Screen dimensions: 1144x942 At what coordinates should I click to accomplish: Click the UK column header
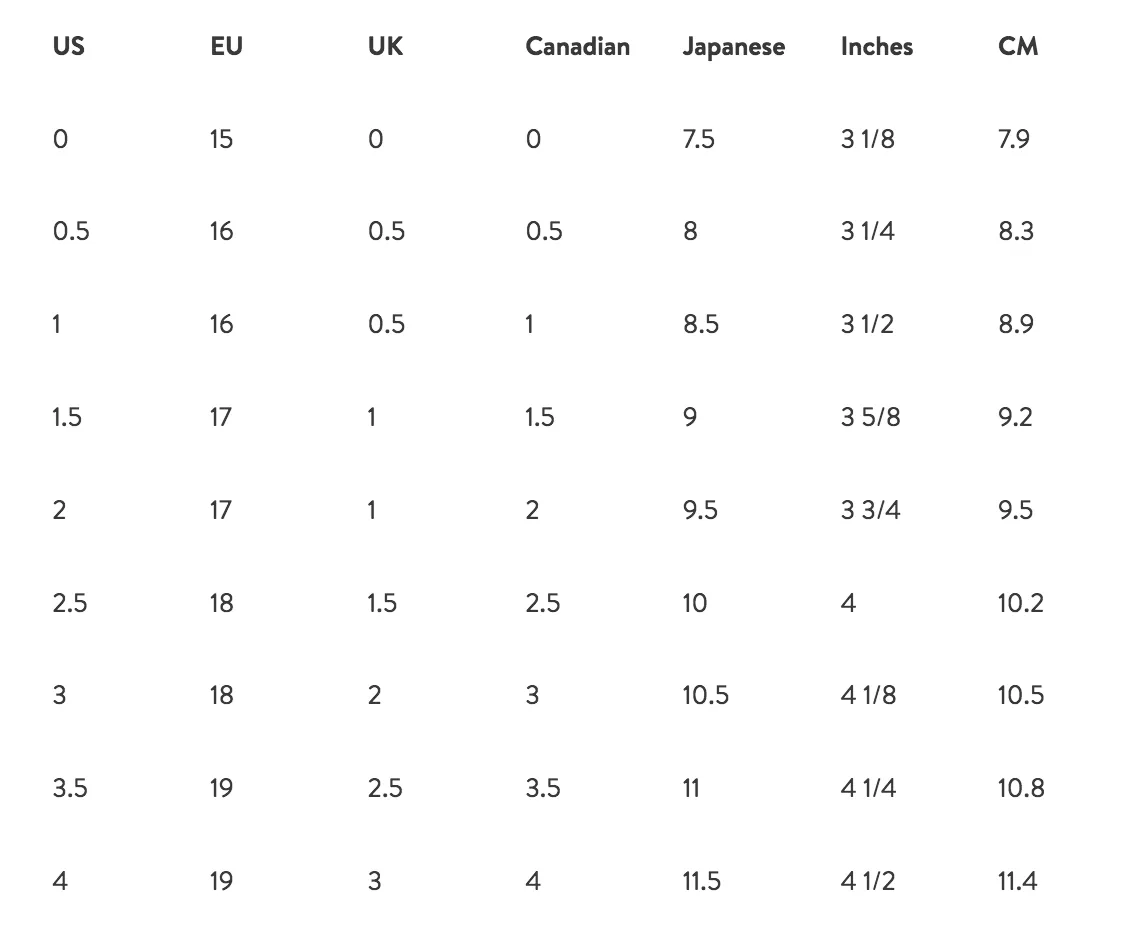(x=385, y=47)
